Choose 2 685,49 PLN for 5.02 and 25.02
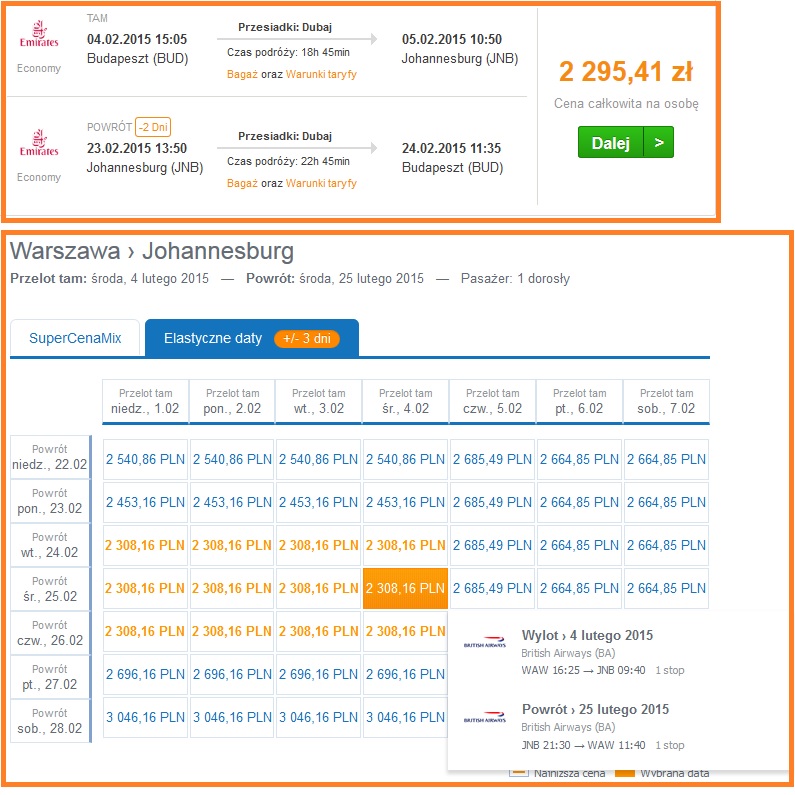This screenshot has width=795, height=795. pos(492,588)
